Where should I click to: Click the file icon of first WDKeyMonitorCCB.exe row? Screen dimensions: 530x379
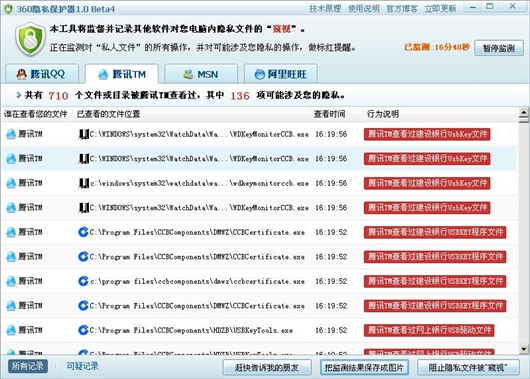point(83,134)
